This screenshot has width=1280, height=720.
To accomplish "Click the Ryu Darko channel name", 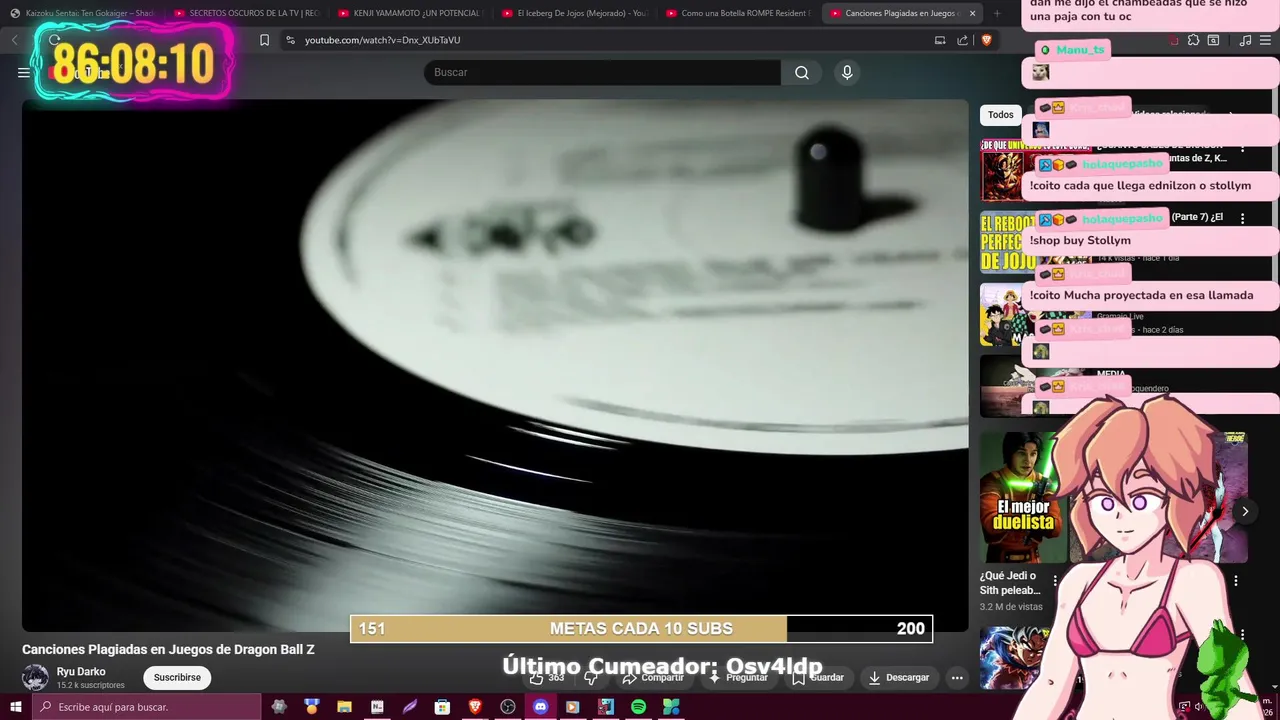I will [x=81, y=672].
